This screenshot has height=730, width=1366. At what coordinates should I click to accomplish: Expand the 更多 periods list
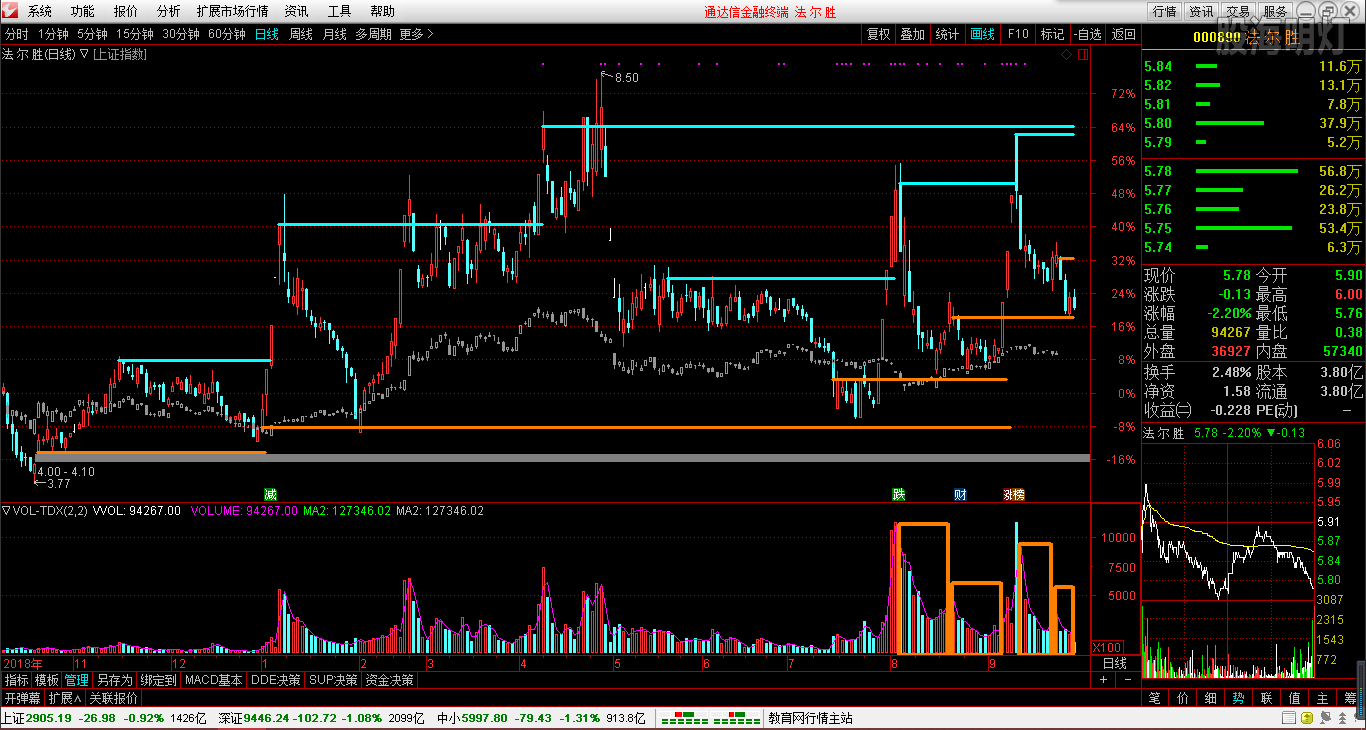(x=416, y=34)
